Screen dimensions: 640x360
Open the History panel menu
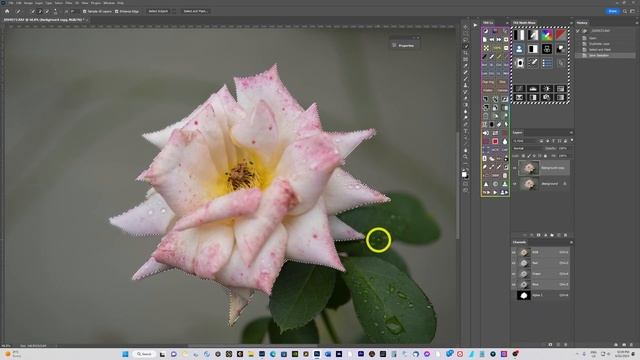tap(636, 23)
